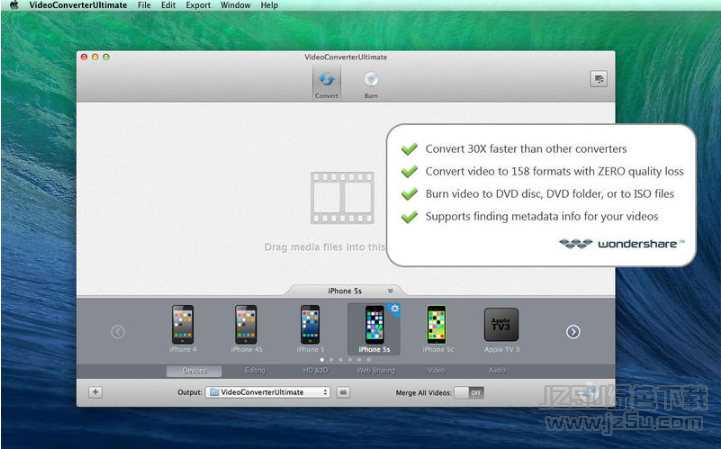
Task: Choose the iPhone 4 device preset
Action: [183, 328]
